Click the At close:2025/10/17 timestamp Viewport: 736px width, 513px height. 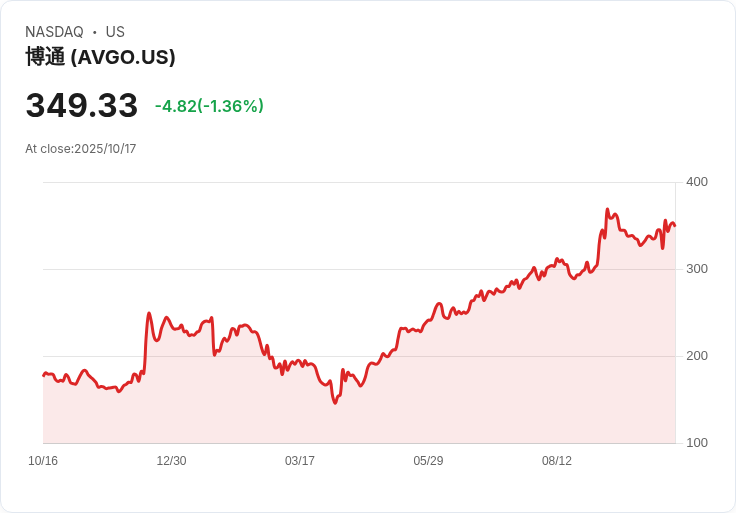click(x=81, y=149)
